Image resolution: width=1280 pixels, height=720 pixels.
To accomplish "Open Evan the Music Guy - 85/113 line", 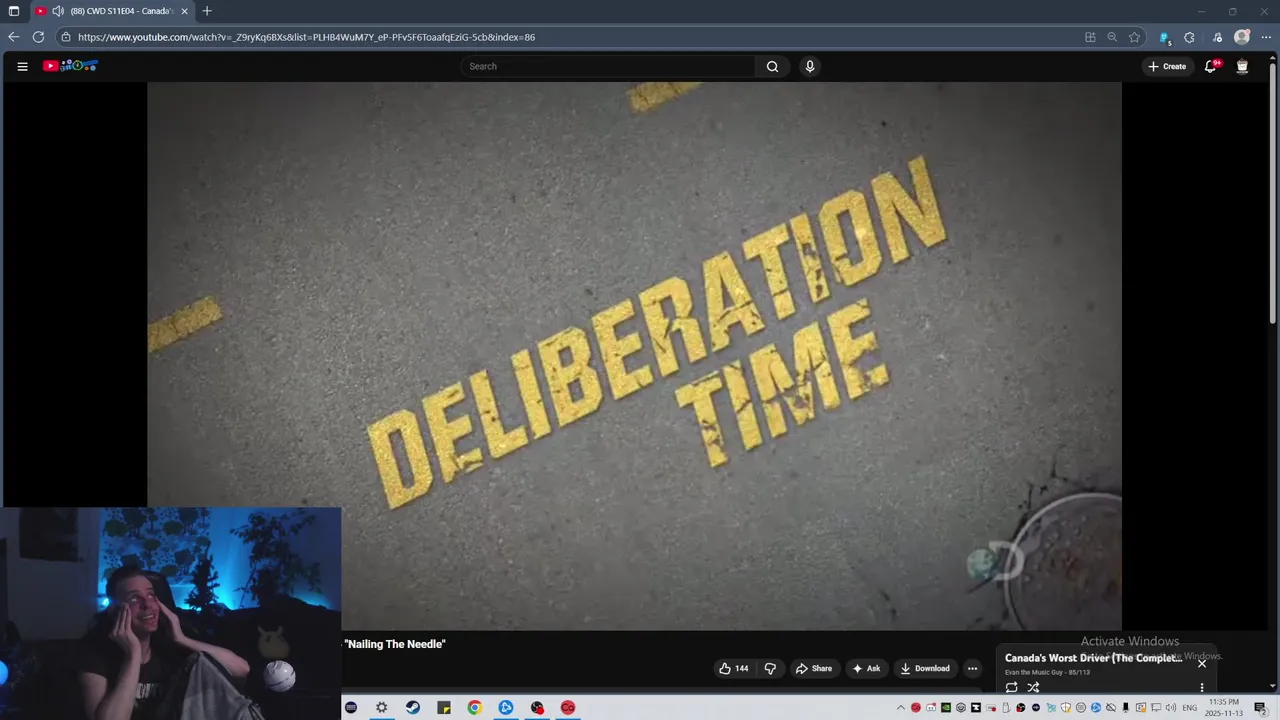I will pos(1047,672).
